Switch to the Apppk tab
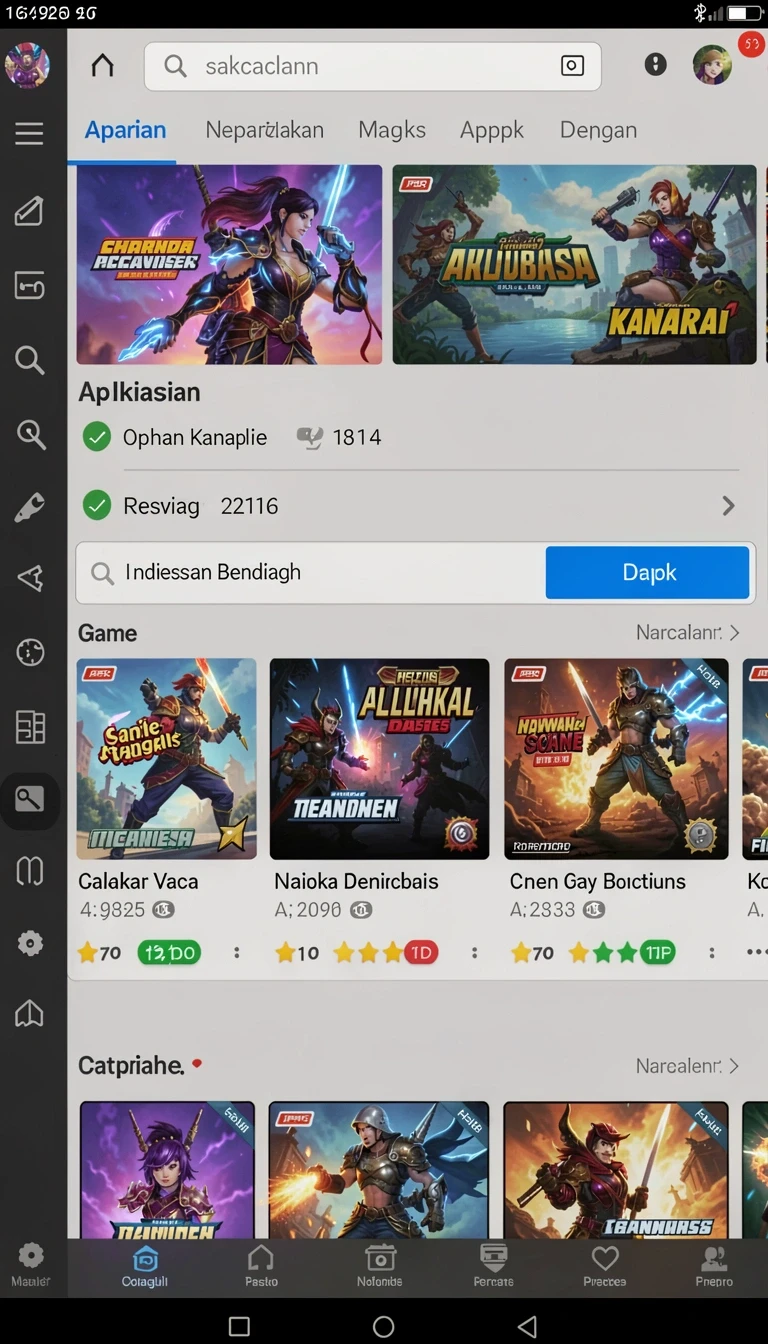This screenshot has width=768, height=1344. tap(492, 130)
